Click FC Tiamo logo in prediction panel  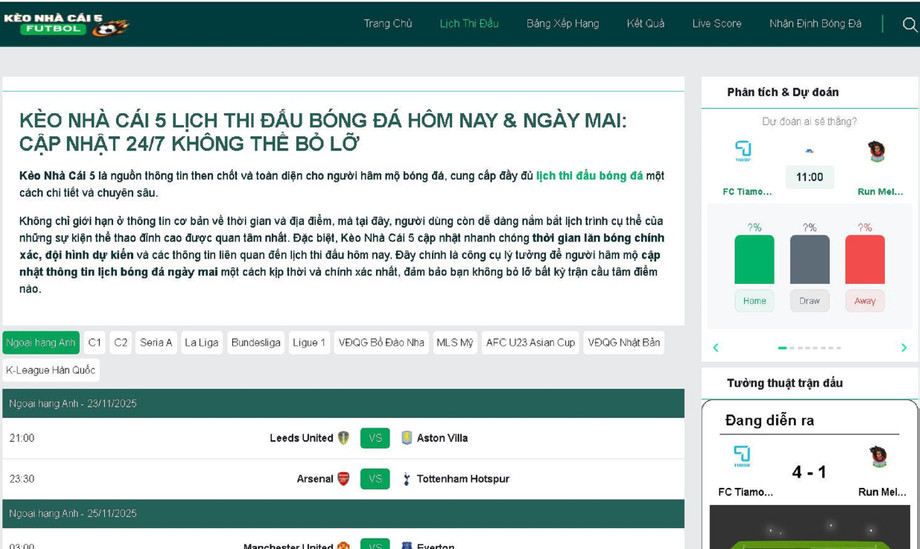[x=743, y=151]
